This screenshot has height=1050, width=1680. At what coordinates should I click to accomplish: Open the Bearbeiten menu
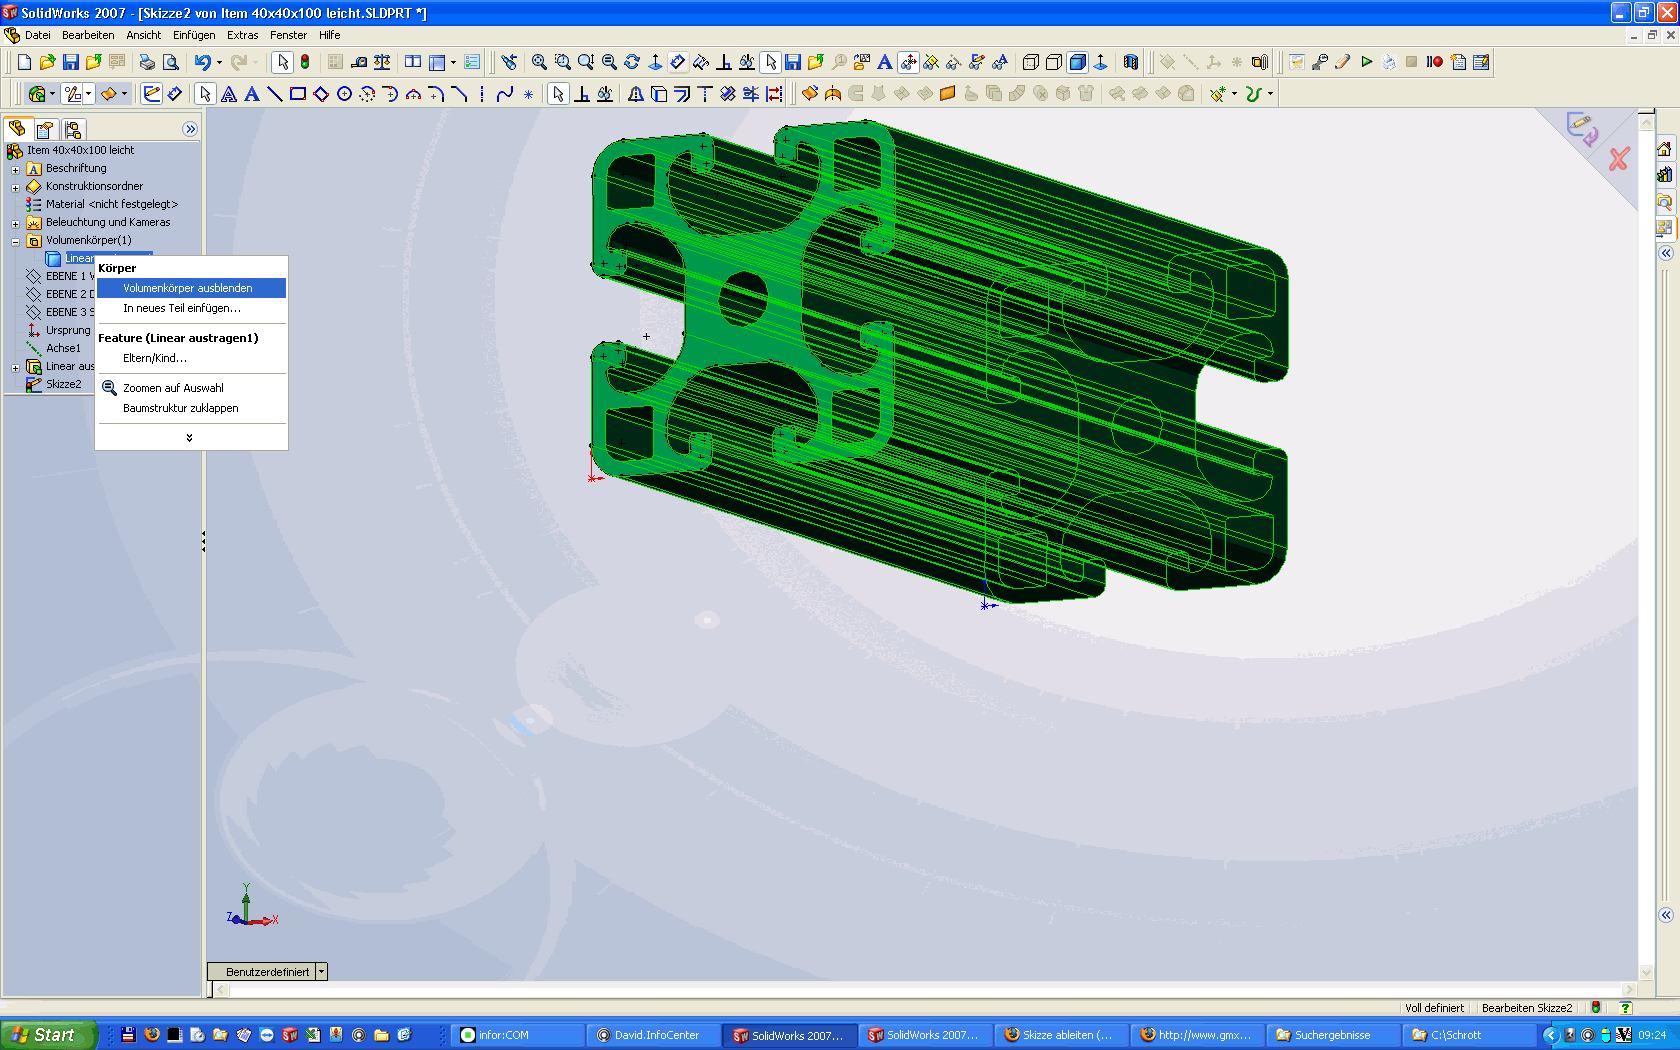(88, 35)
